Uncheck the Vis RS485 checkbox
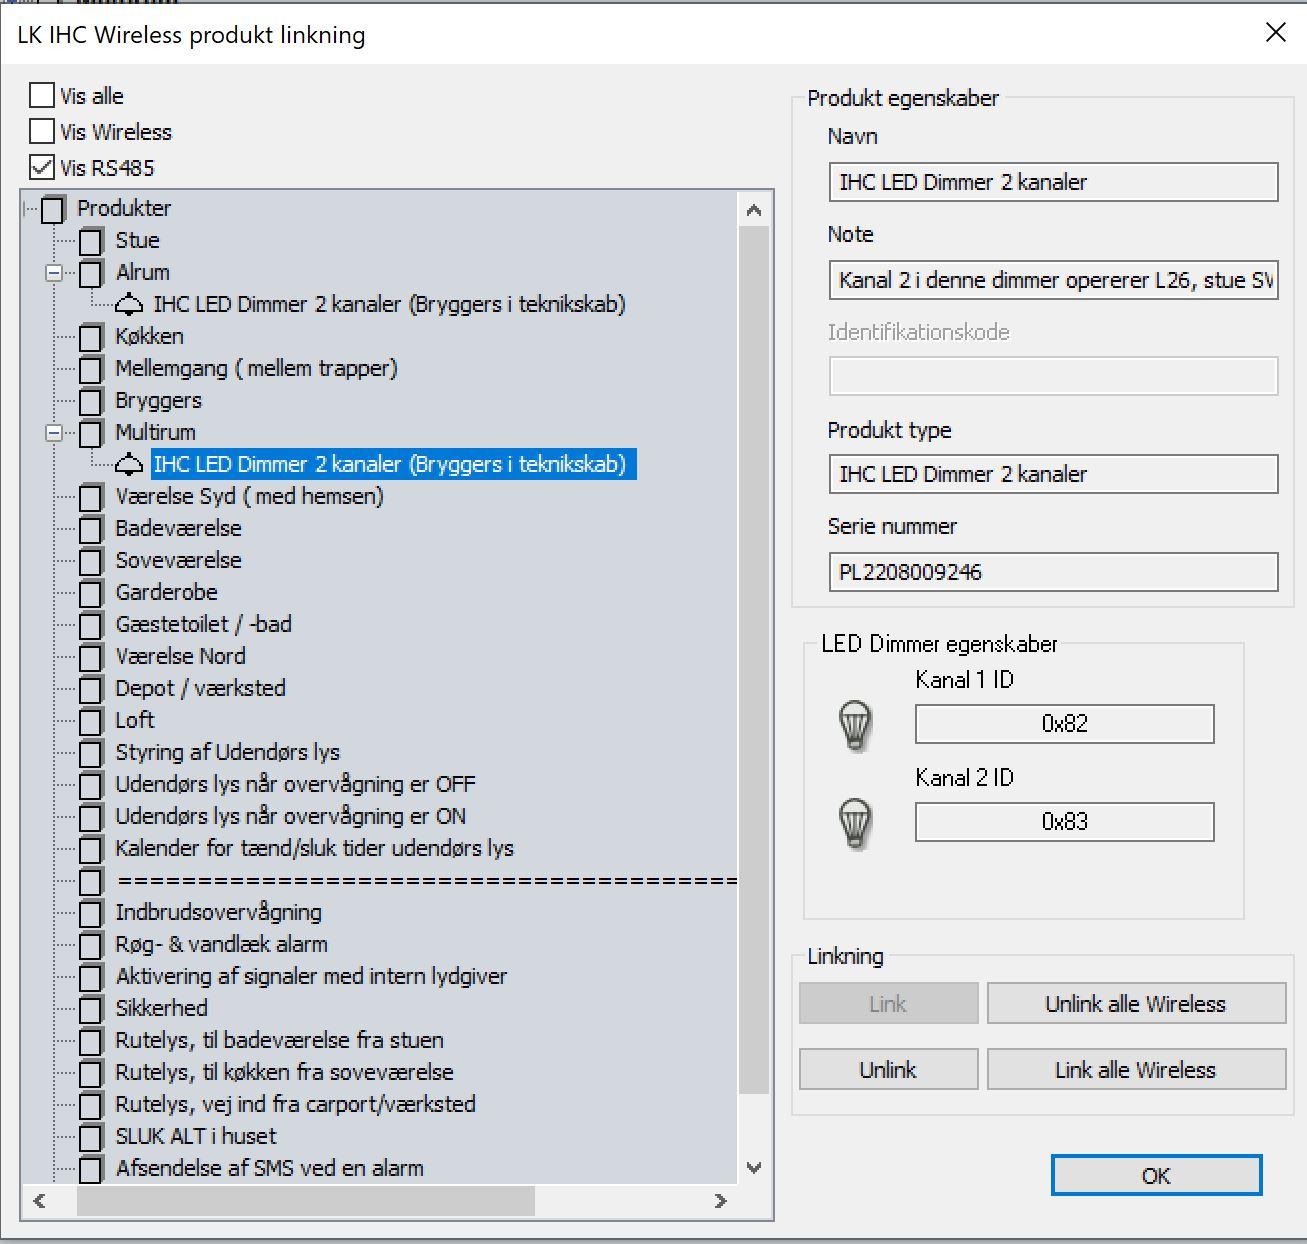This screenshot has width=1307, height=1244. click(42, 167)
